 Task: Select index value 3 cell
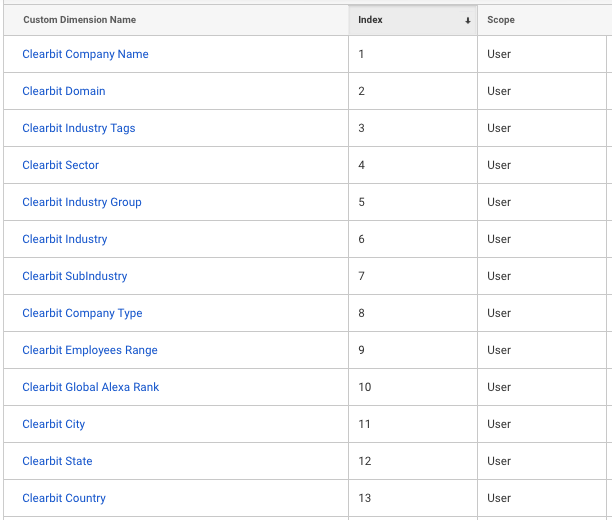413,128
